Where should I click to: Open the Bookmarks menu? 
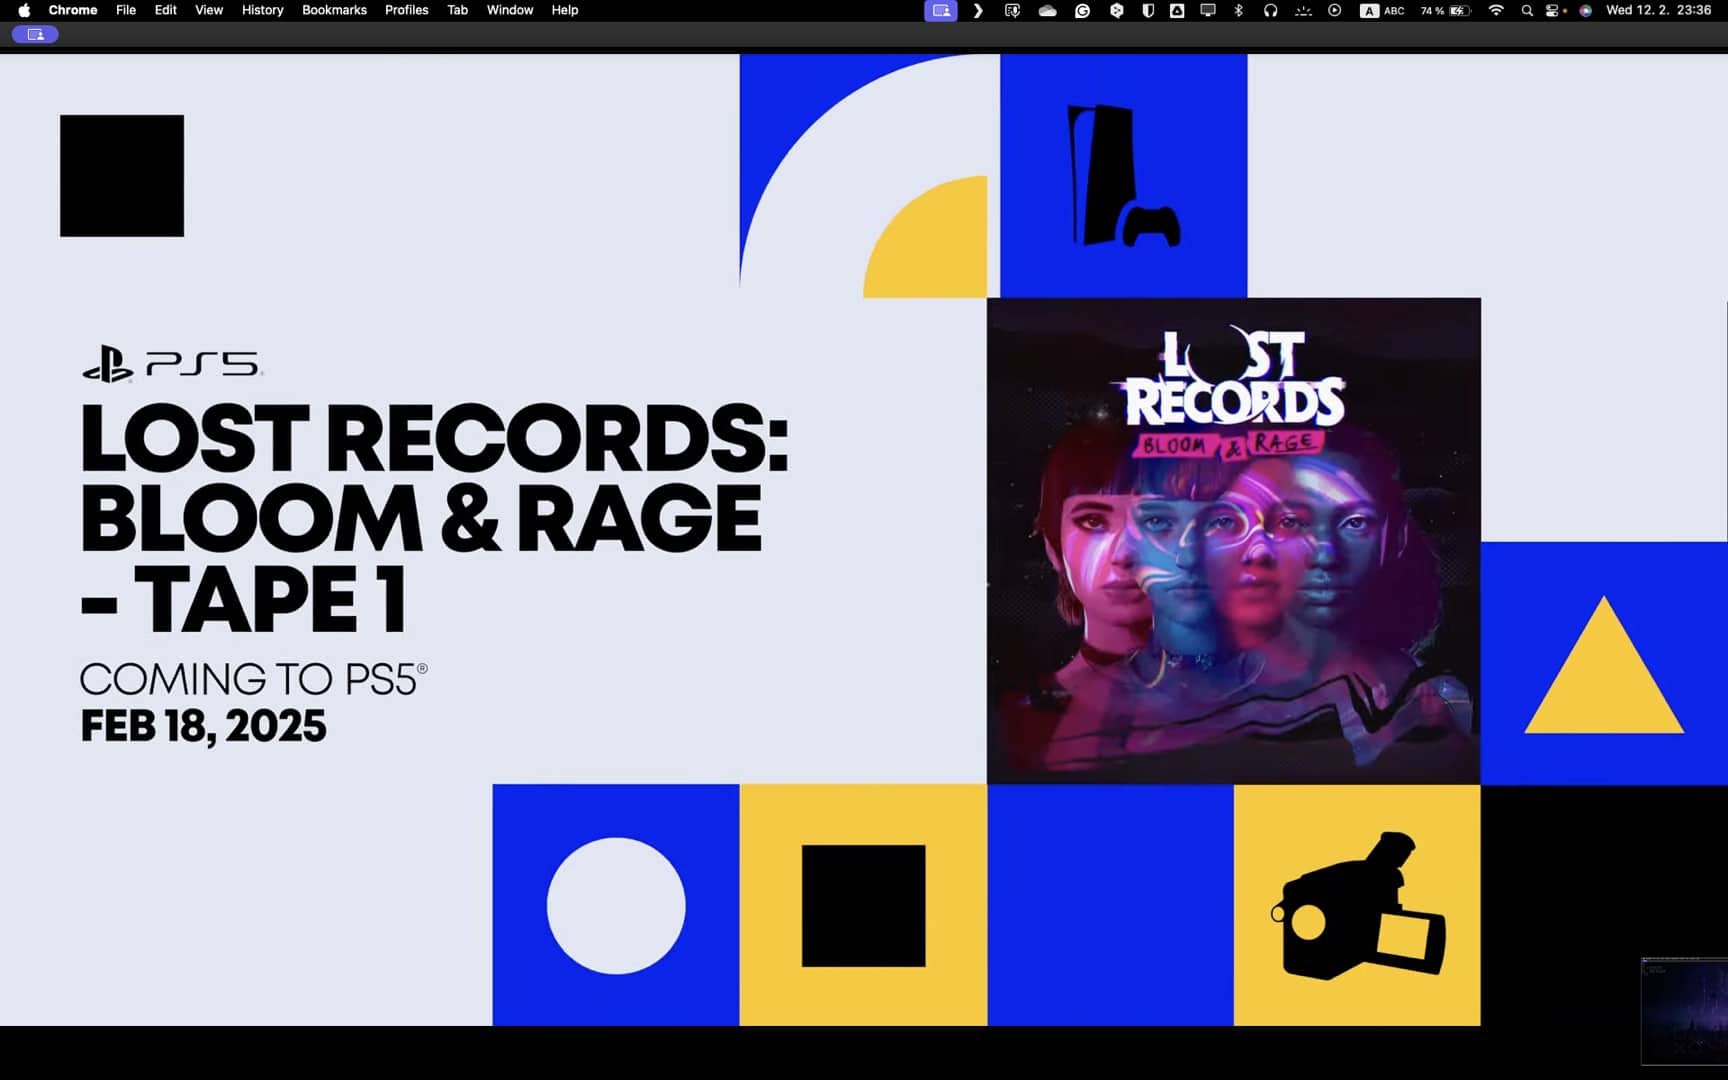[x=334, y=10]
